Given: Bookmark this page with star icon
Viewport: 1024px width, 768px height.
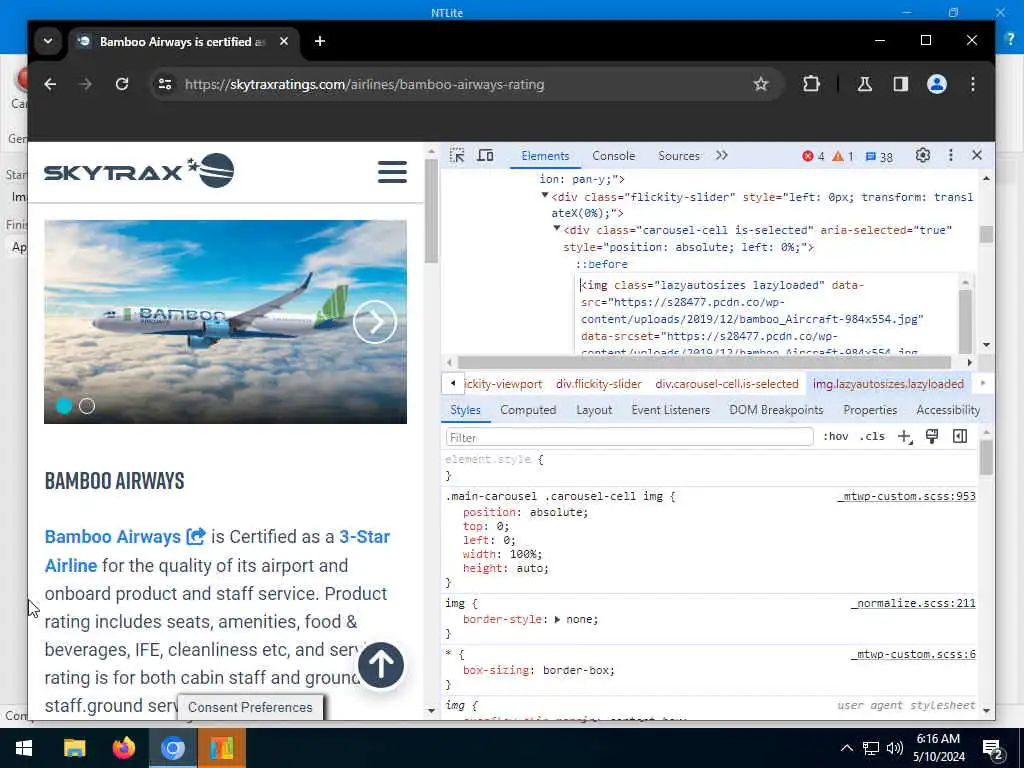Looking at the screenshot, I should click(760, 84).
